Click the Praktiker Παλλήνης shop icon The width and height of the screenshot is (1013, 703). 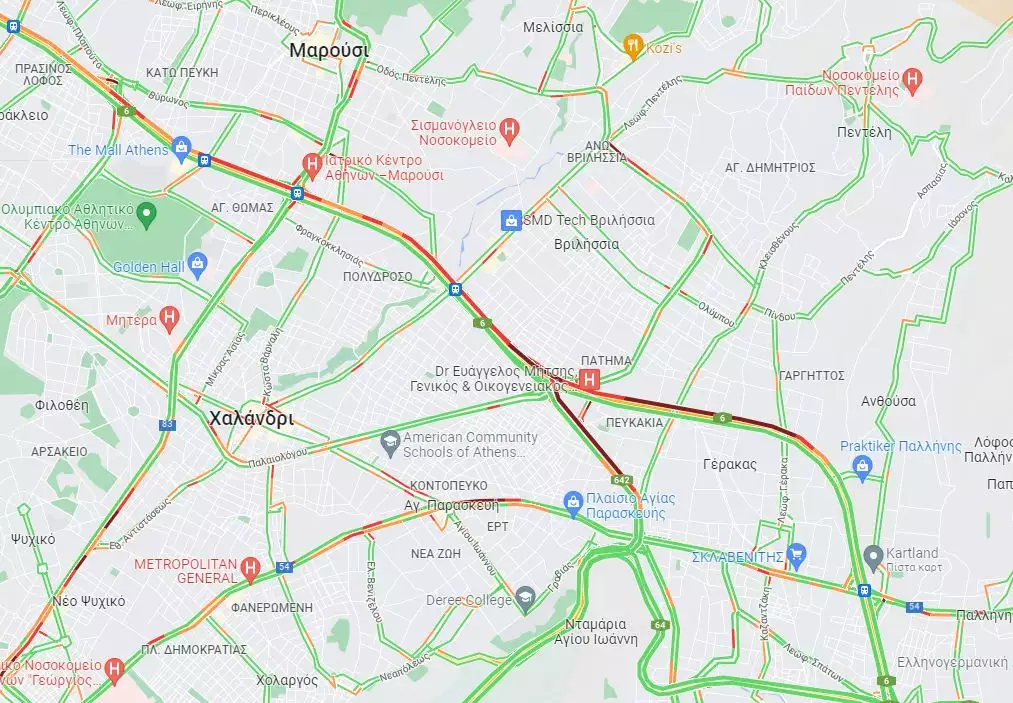point(862,467)
